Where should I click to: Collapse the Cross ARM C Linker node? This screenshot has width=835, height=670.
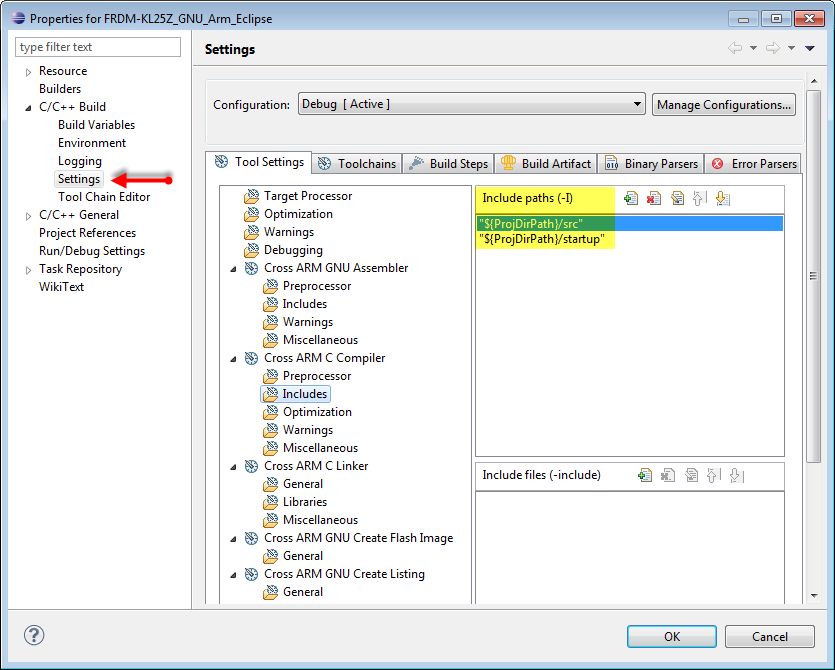pos(234,466)
